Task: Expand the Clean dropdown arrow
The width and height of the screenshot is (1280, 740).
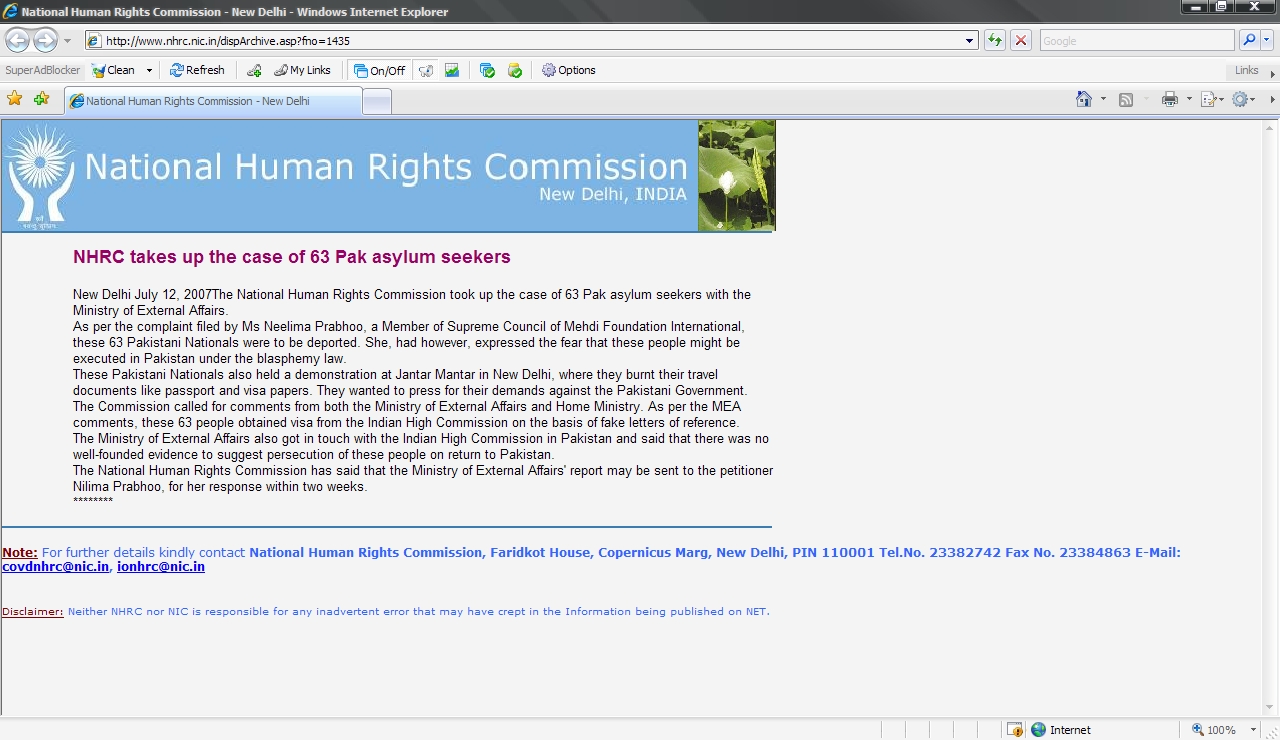Action: [149, 70]
